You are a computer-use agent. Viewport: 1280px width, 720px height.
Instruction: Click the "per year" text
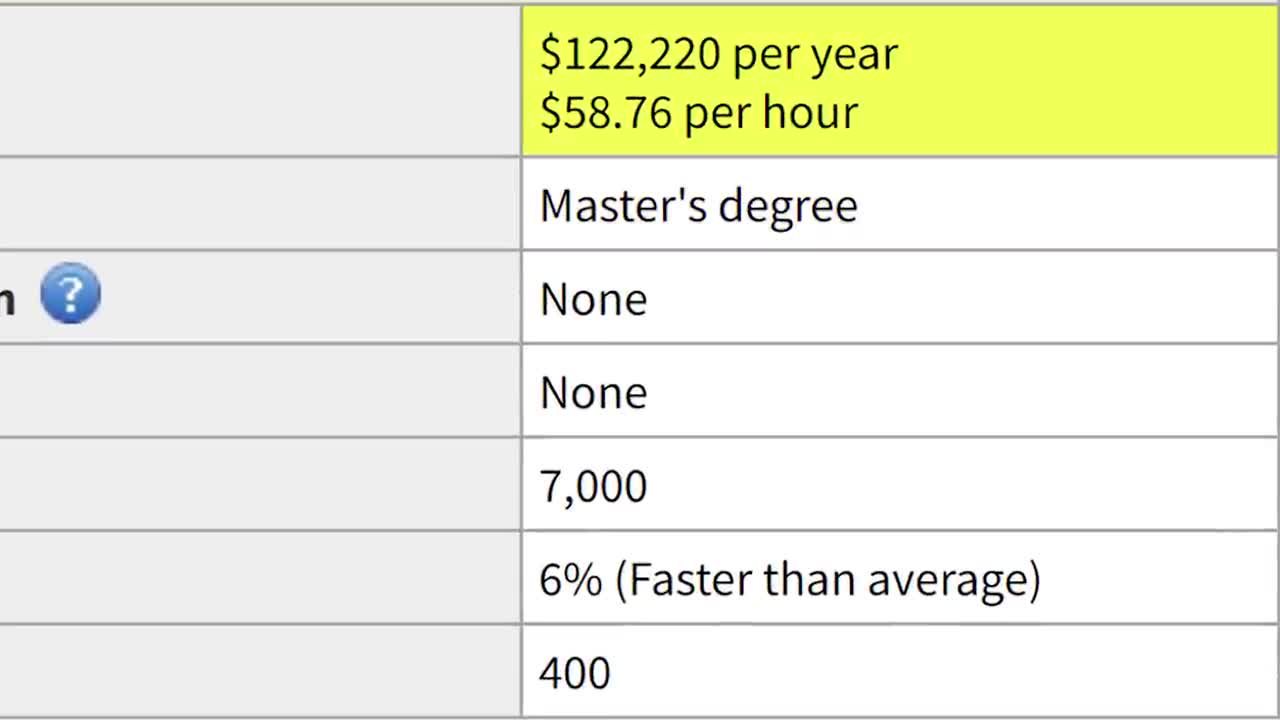(x=815, y=54)
